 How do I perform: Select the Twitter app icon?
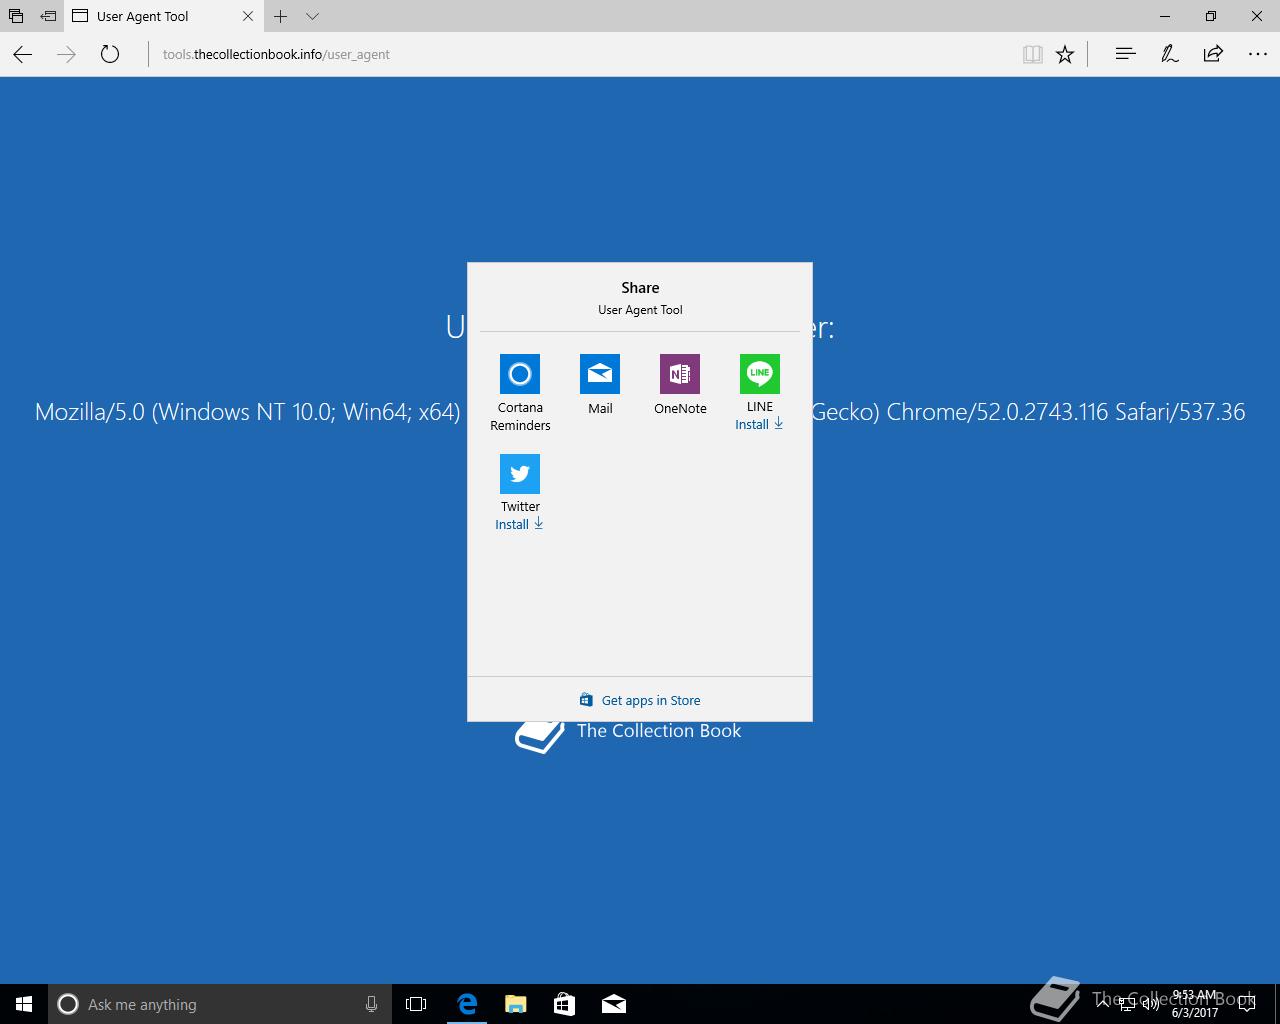[520, 474]
